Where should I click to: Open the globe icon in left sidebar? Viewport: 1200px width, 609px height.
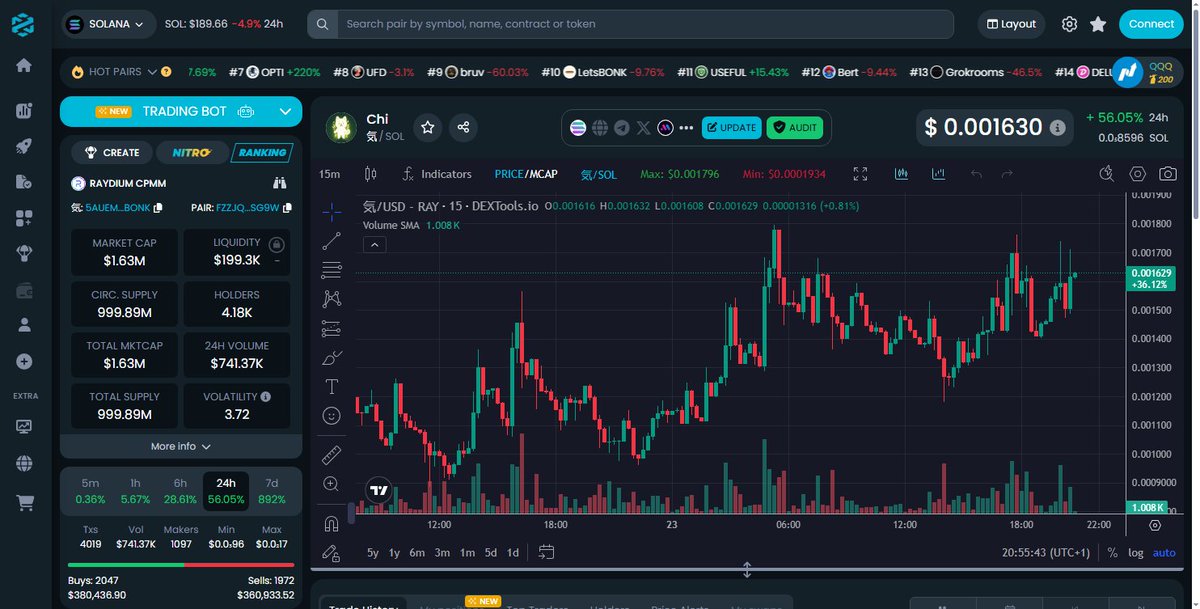24,464
